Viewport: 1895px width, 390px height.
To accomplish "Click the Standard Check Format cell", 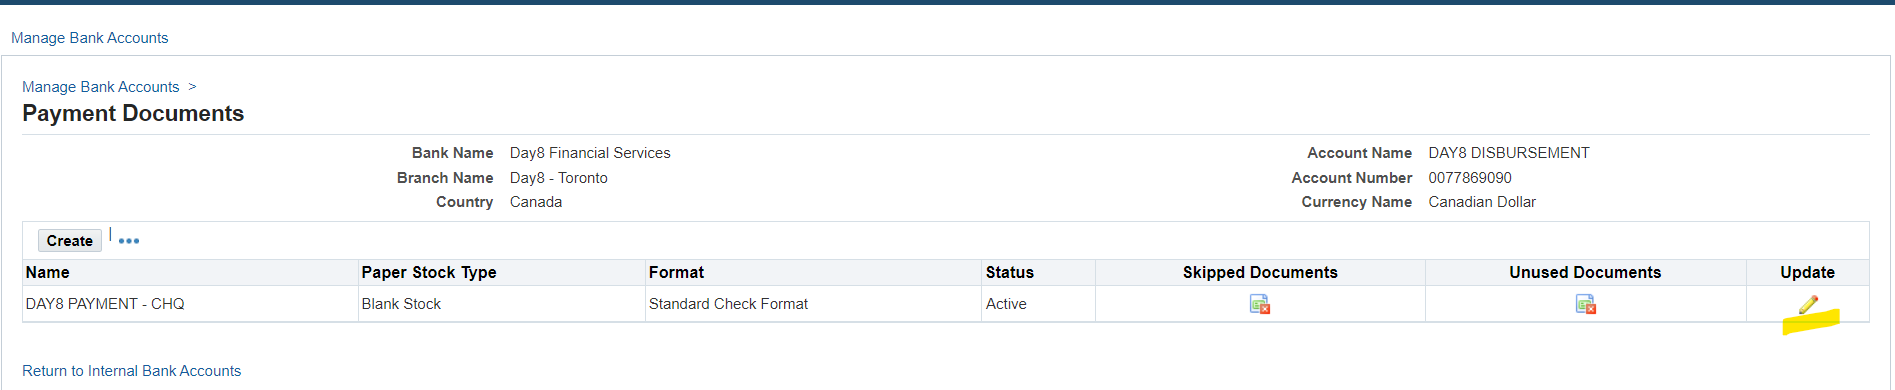I will pyautogui.click(x=728, y=304).
